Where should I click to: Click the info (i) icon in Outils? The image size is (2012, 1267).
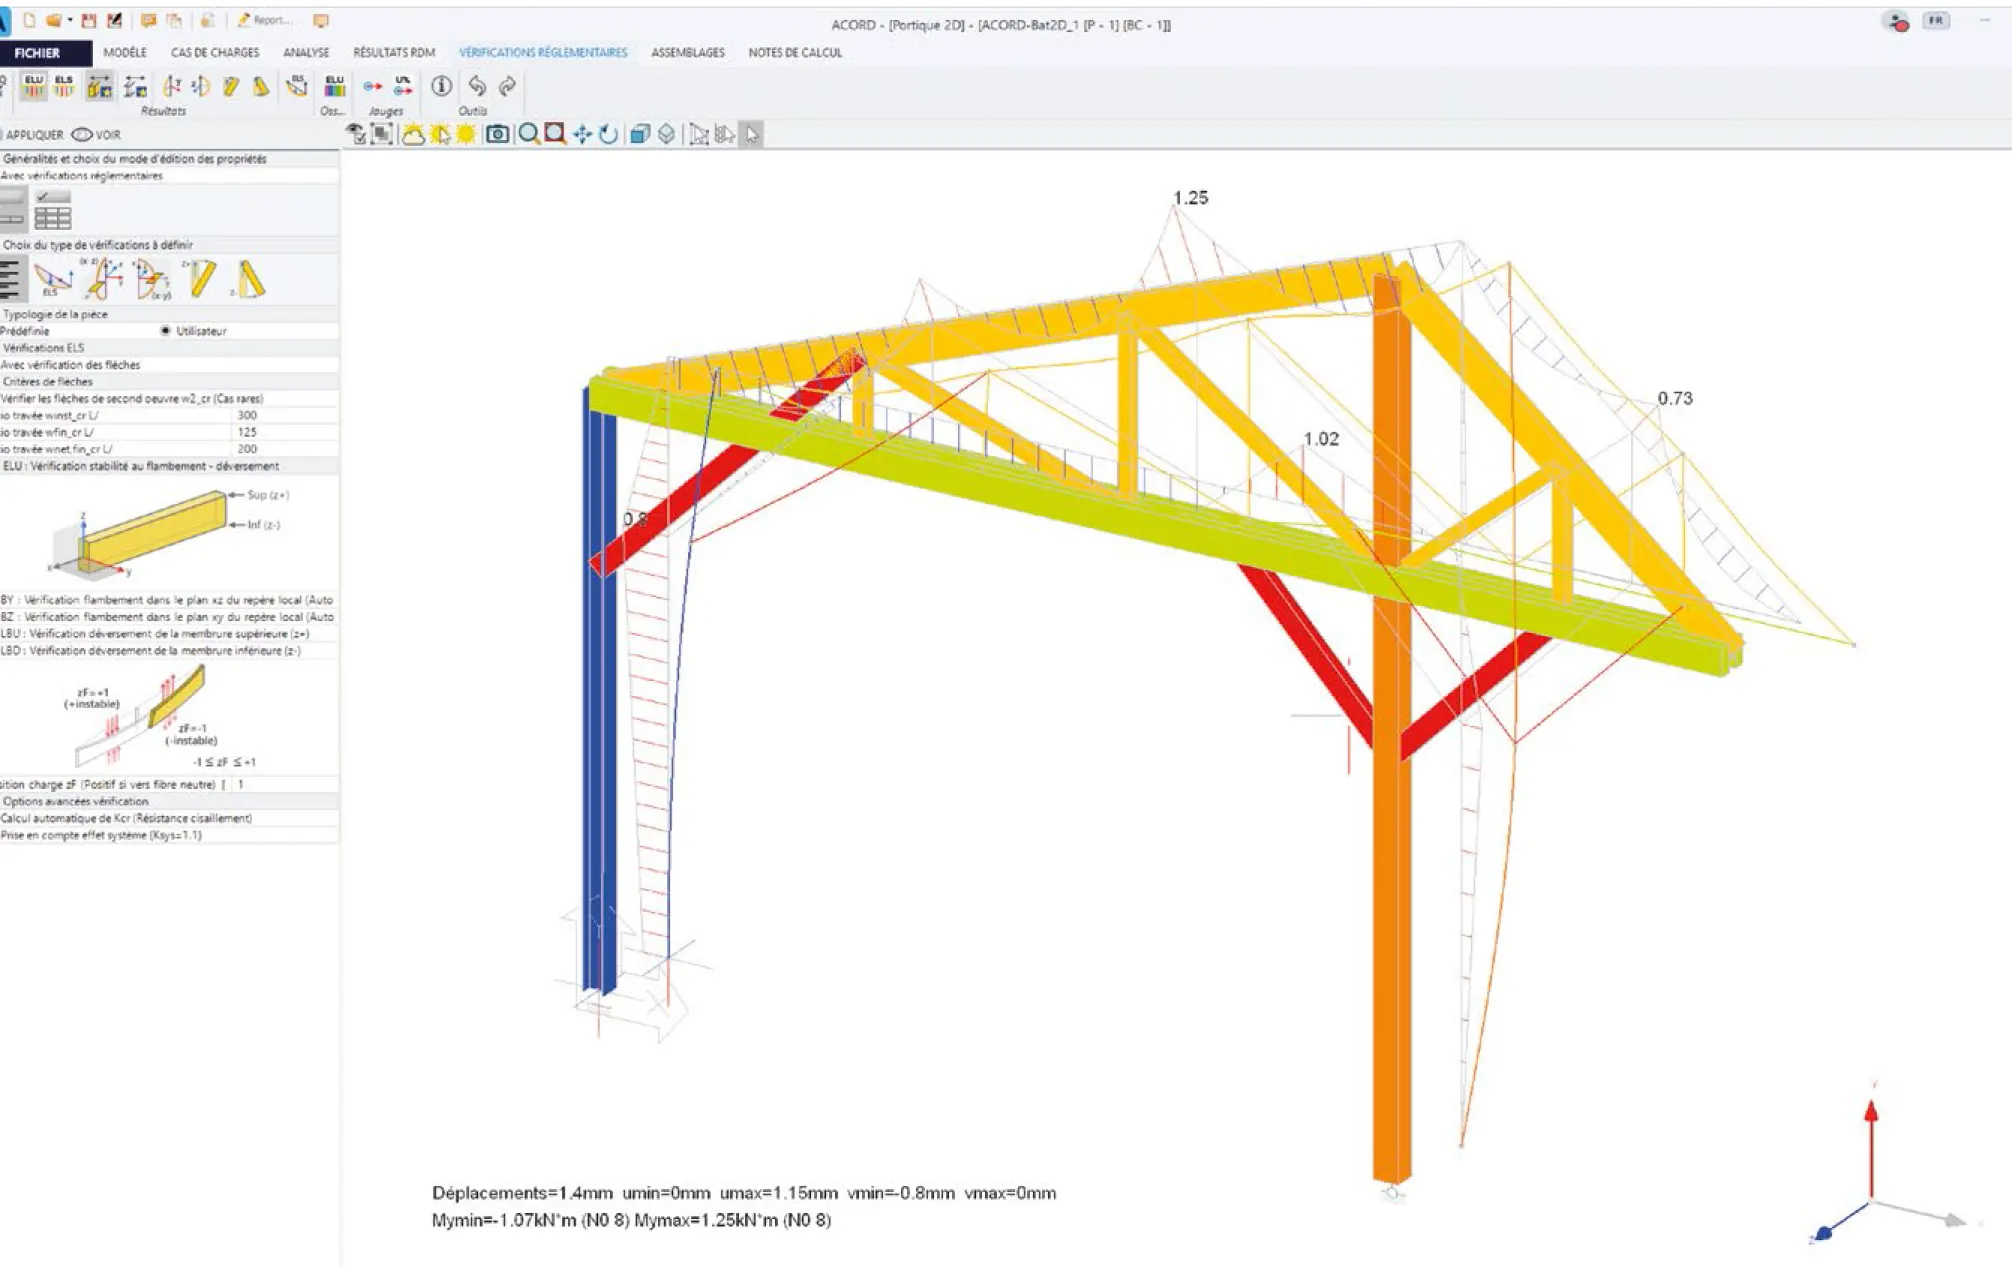point(441,86)
